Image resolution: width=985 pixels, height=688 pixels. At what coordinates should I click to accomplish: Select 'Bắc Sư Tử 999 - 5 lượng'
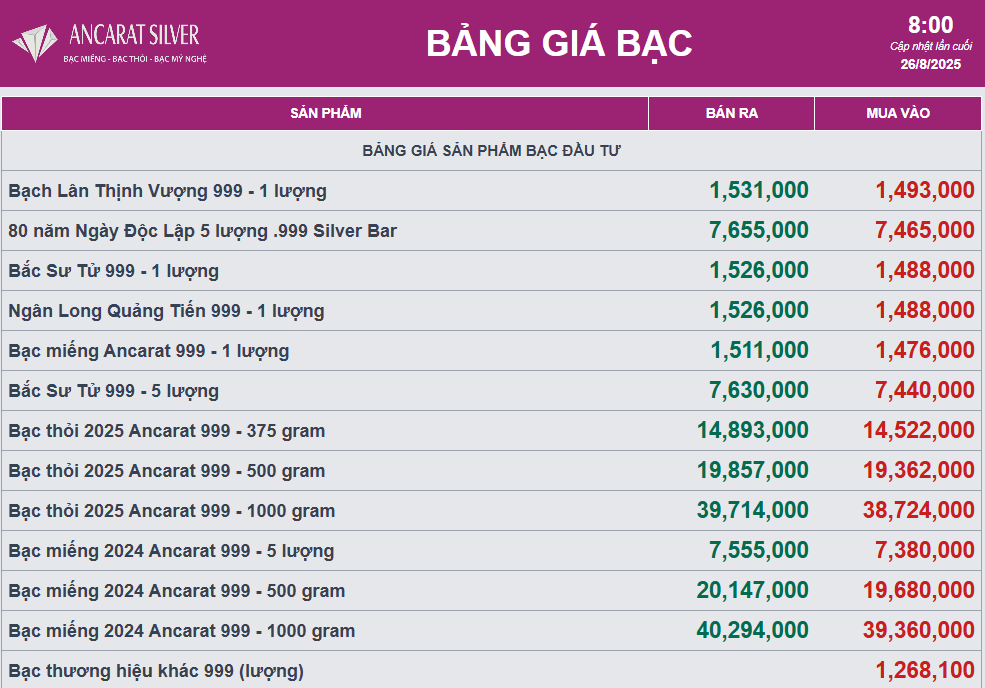click(113, 390)
